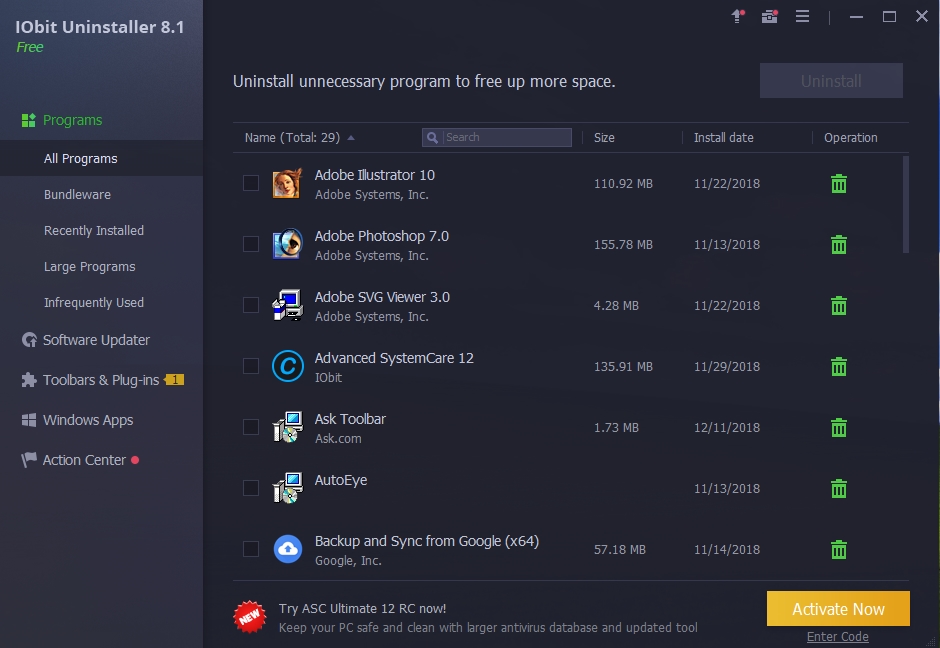Click the trash icon for AutoEye
The image size is (940, 648).
[x=839, y=489]
